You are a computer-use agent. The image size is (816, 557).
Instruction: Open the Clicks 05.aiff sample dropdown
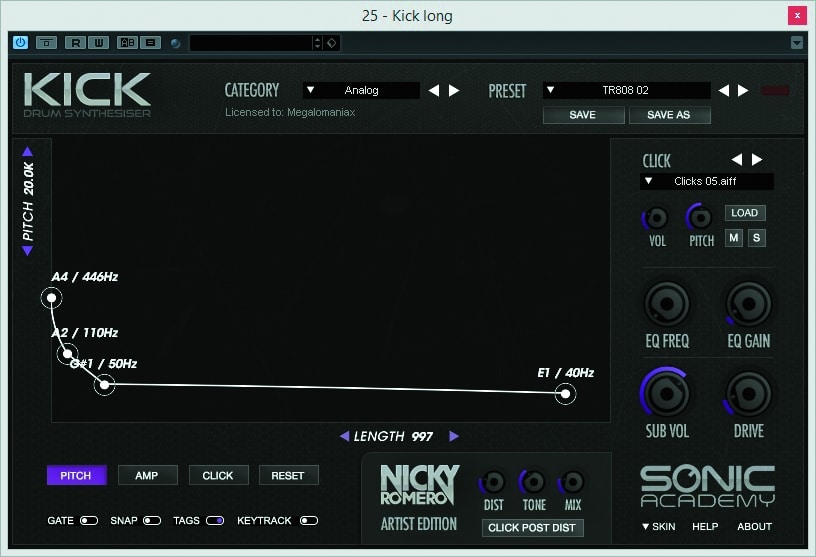[707, 181]
